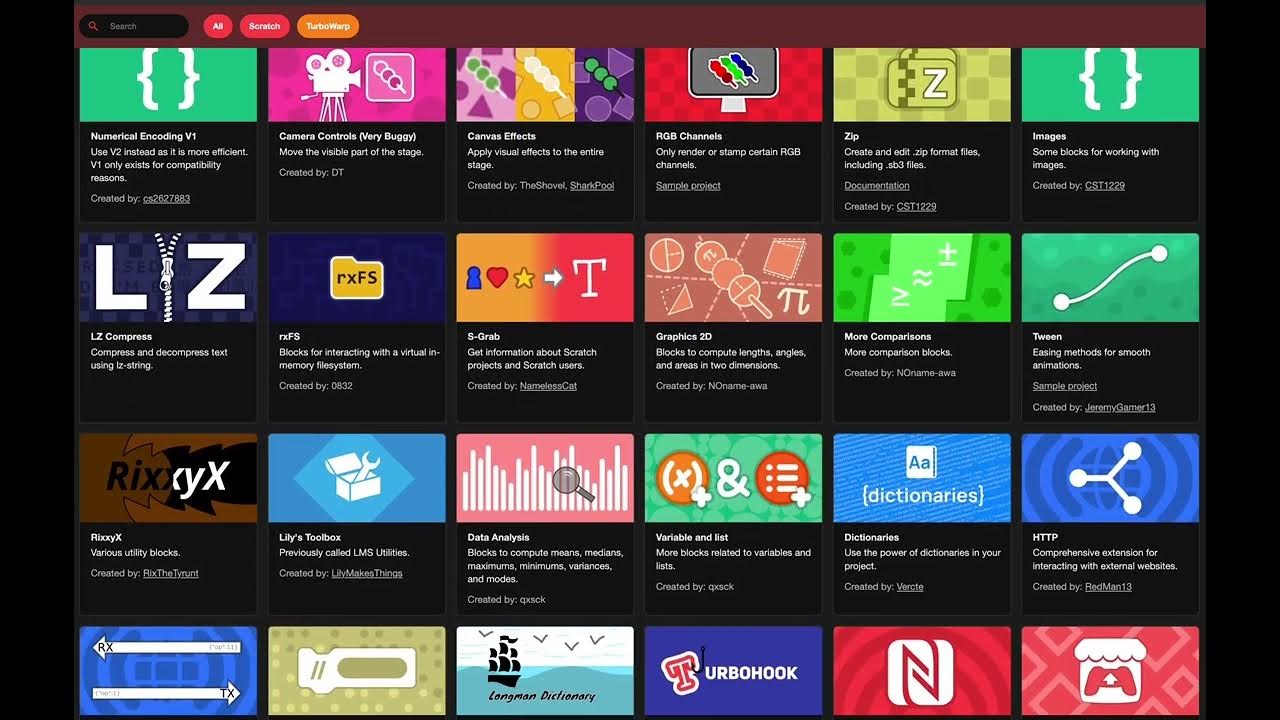The image size is (1280, 720).
Task: Click the Camera Controls (Very Buggy) title
Action: (348, 136)
